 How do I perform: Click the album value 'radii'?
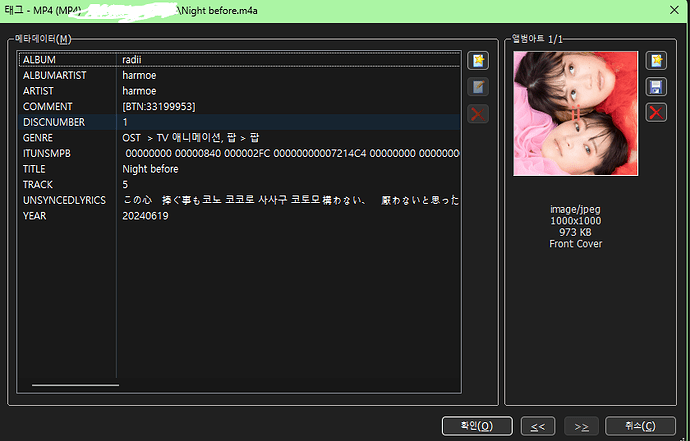(x=132, y=59)
